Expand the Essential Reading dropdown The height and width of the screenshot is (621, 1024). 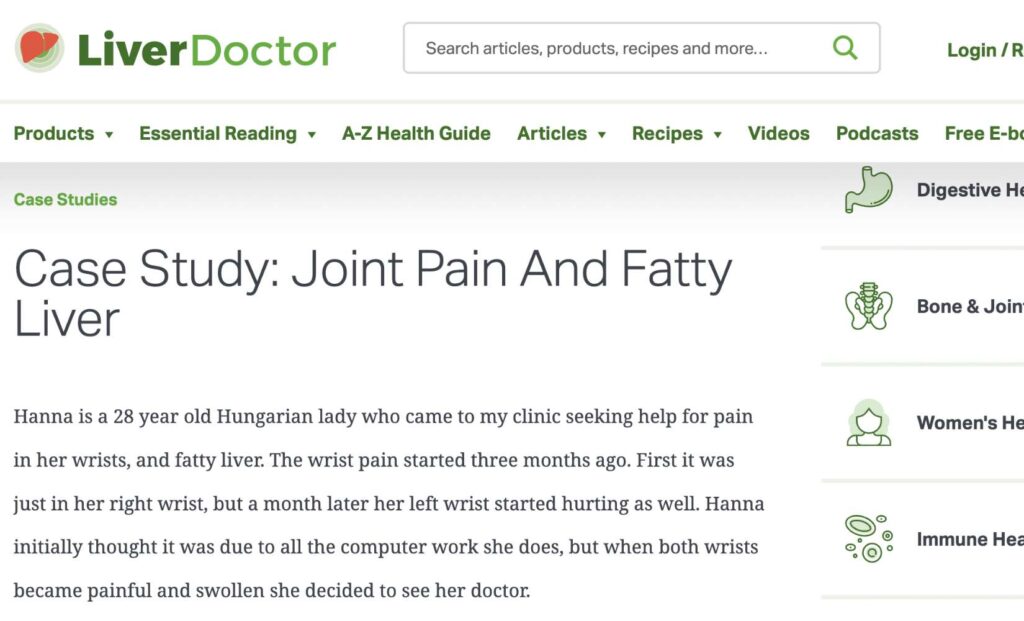pyautogui.click(x=311, y=134)
